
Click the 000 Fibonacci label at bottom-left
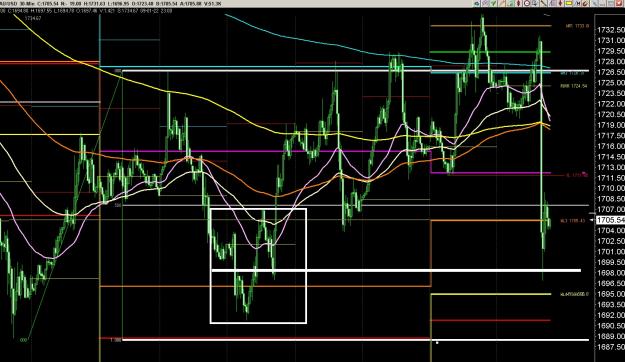tap(24, 340)
